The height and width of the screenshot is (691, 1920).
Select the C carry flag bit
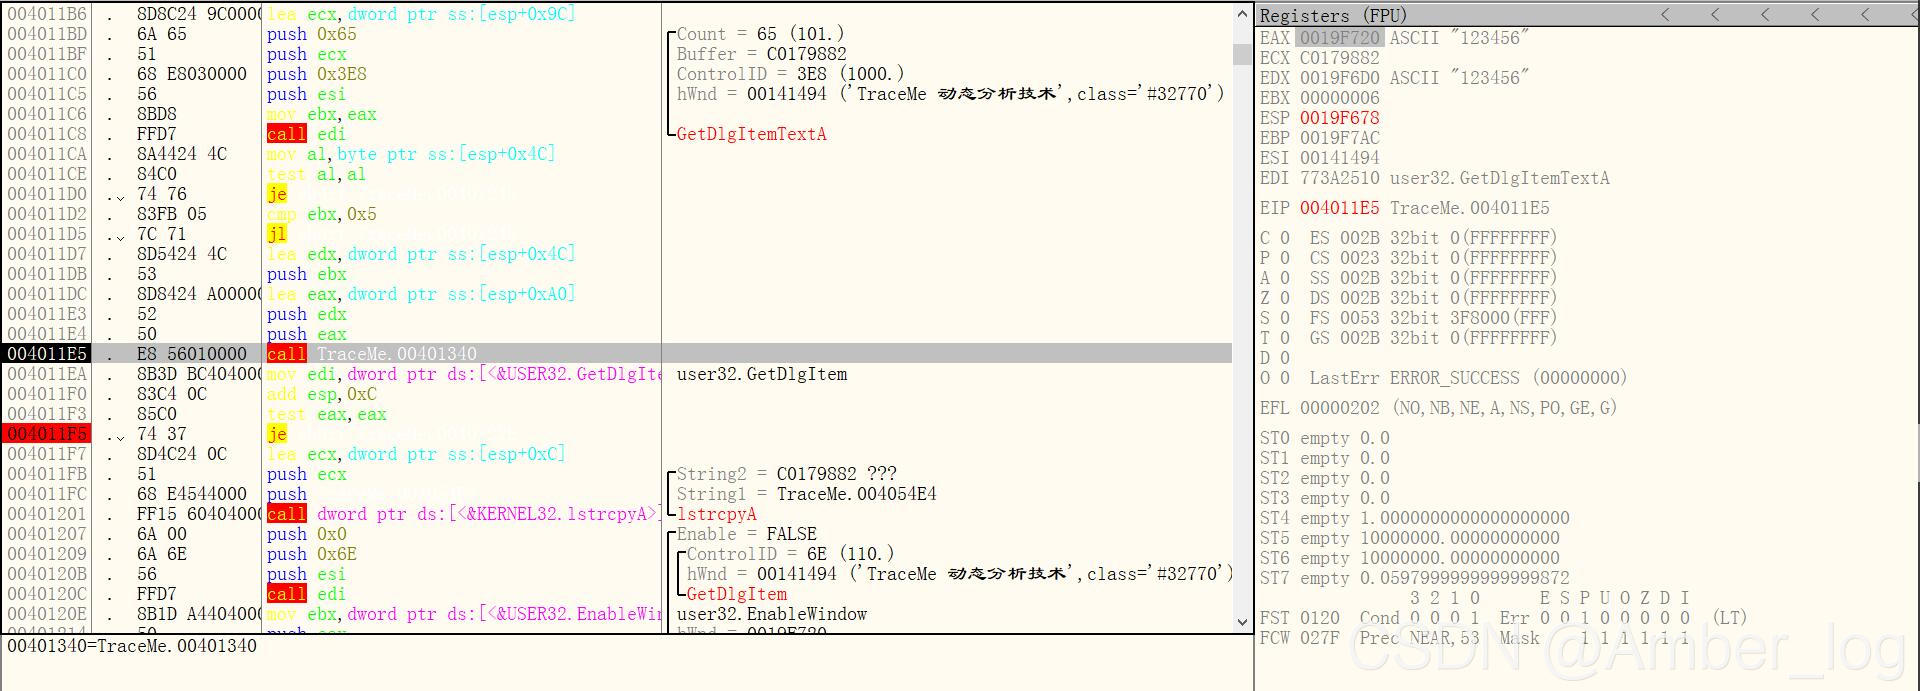click(1285, 238)
